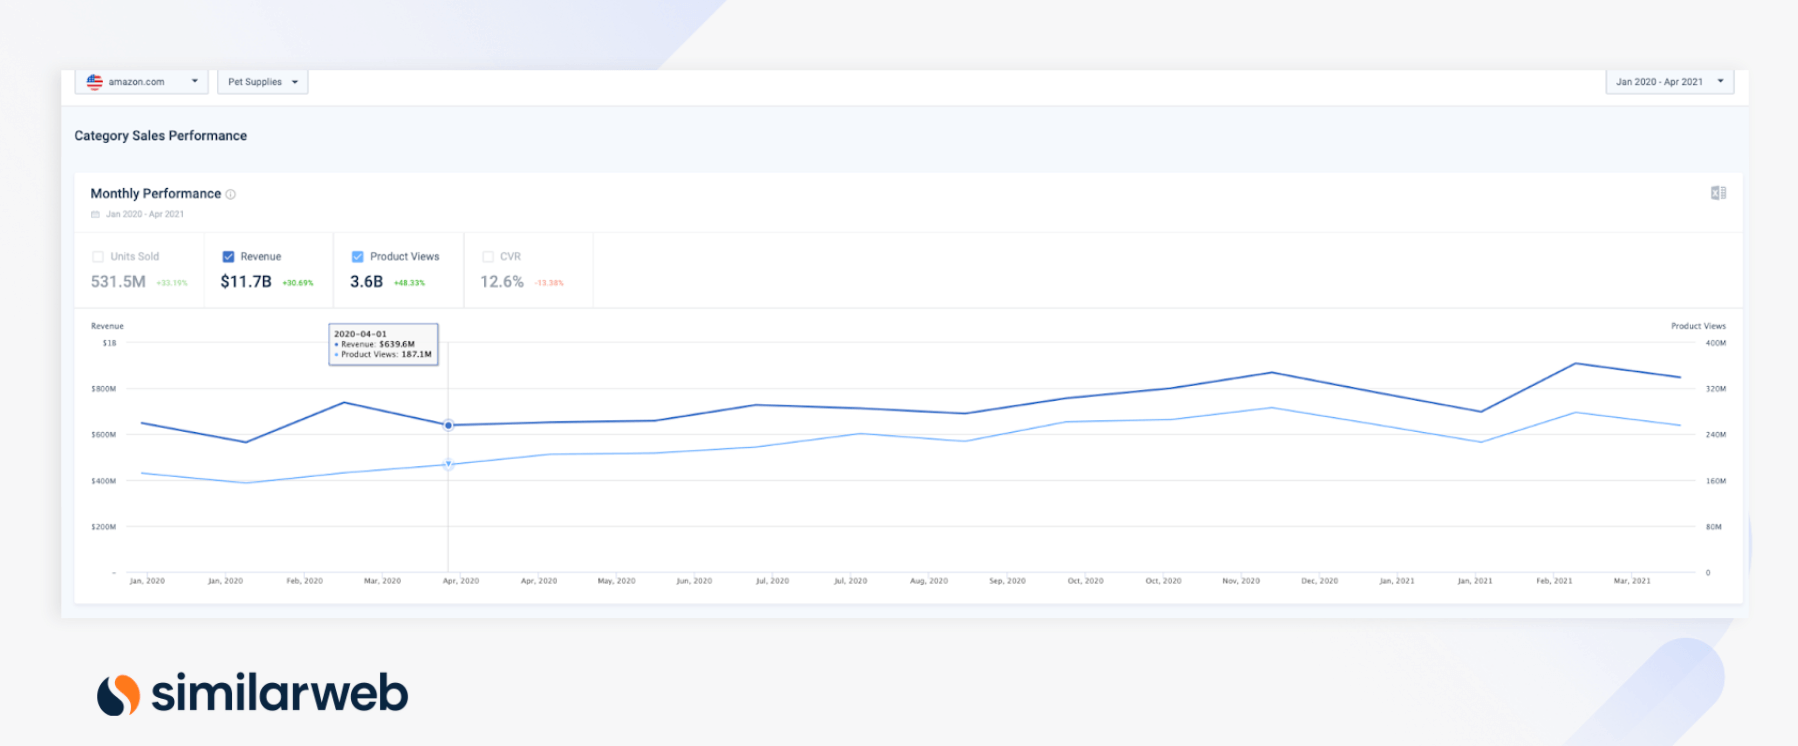This screenshot has height=746, width=1798.
Task: Click the 2020-04-01 chart tooltip box
Action: point(383,344)
